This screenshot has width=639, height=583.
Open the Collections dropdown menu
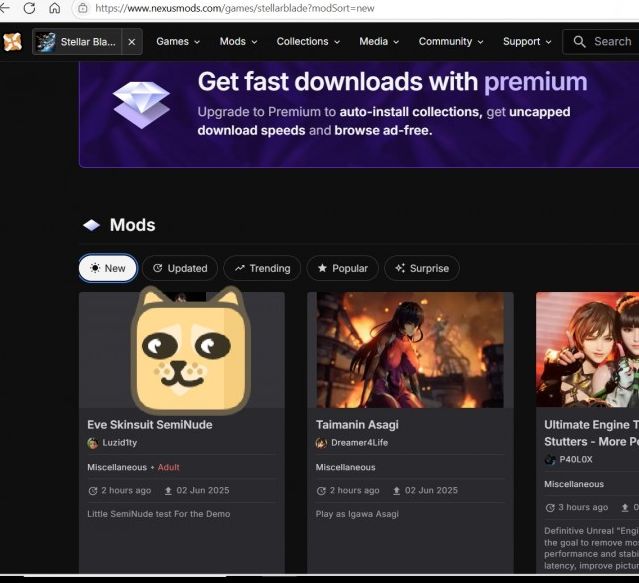(x=308, y=42)
